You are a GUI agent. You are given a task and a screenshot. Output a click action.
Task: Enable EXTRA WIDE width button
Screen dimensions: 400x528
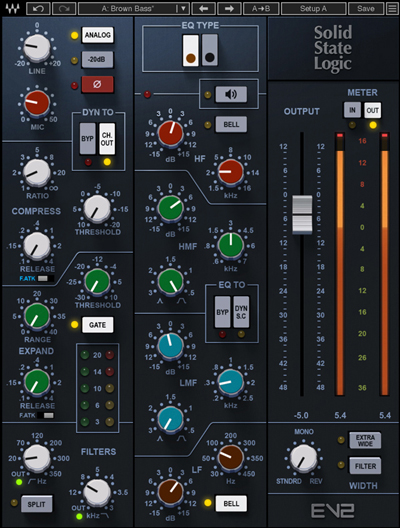pyautogui.click(x=365, y=440)
